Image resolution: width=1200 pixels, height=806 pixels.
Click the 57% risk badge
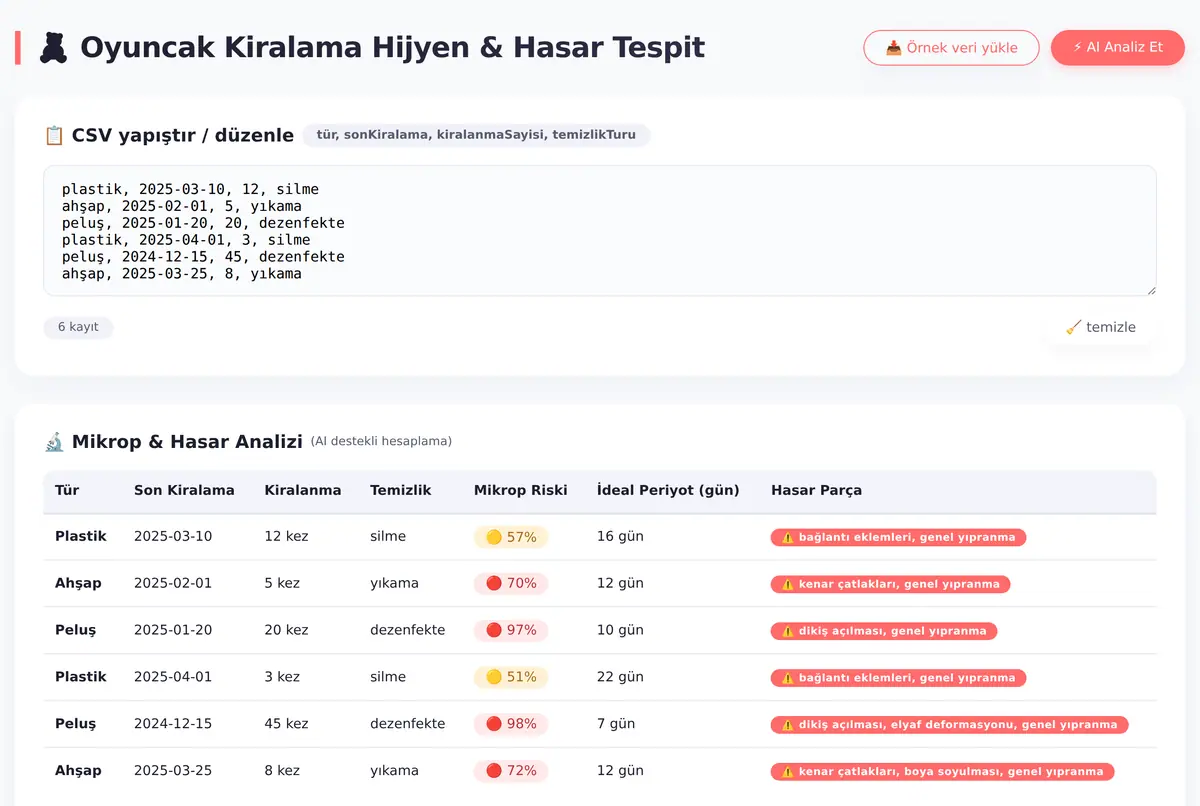click(511, 537)
